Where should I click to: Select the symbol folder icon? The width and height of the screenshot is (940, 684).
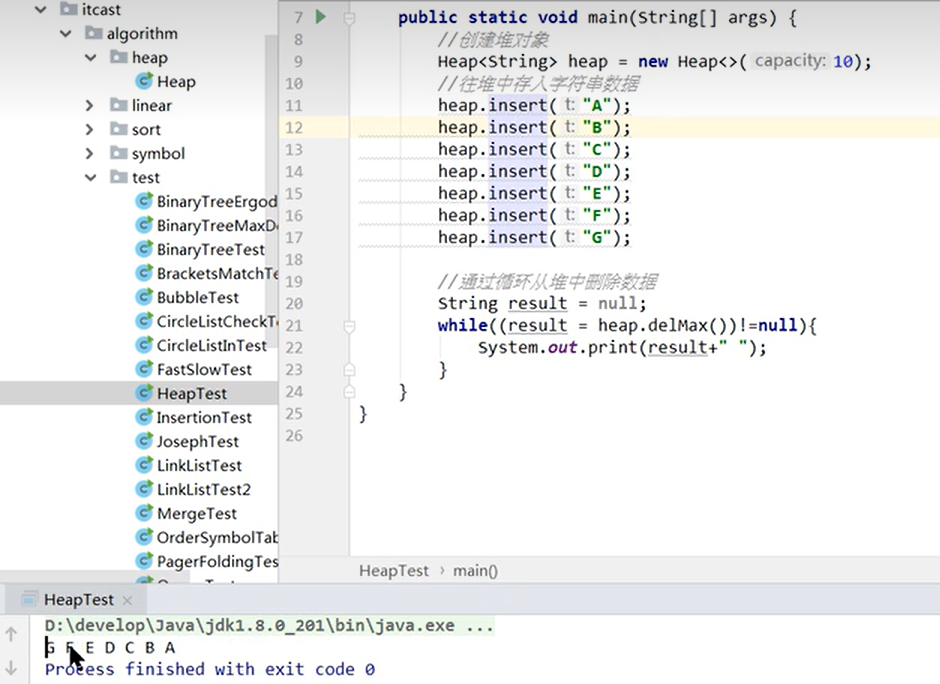(x=119, y=152)
